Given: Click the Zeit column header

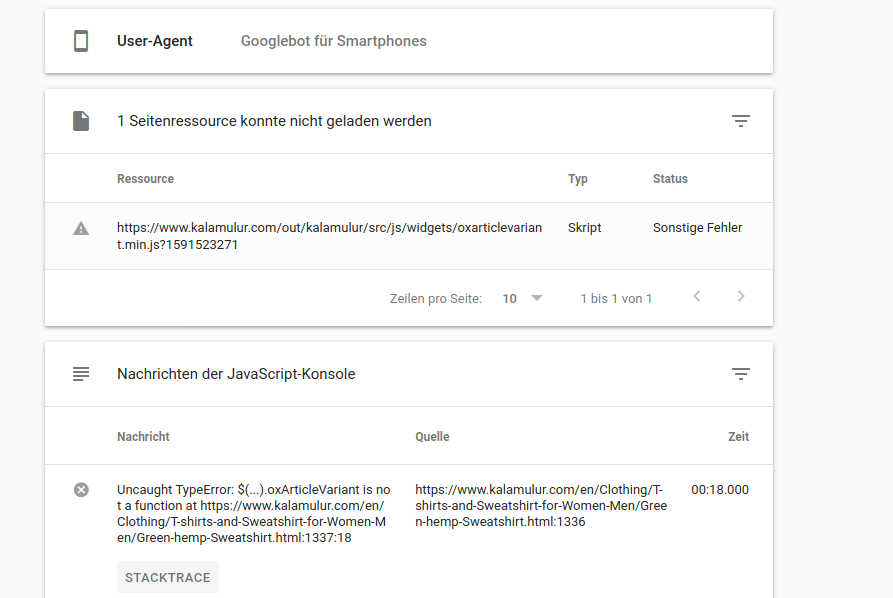Looking at the screenshot, I should [738, 437].
